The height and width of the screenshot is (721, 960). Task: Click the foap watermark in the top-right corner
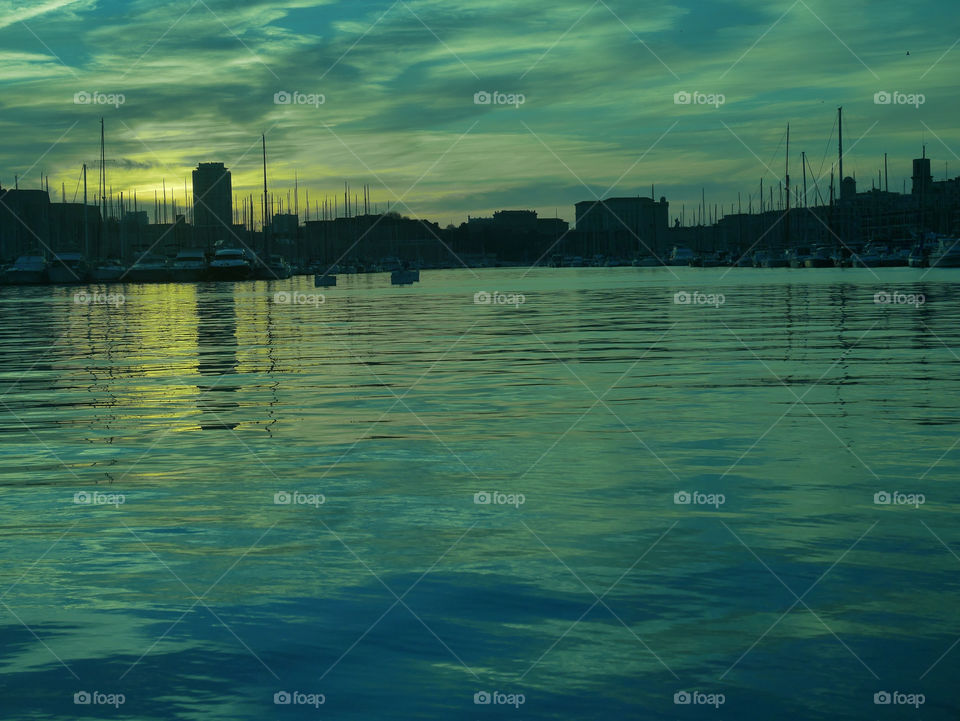899,99
